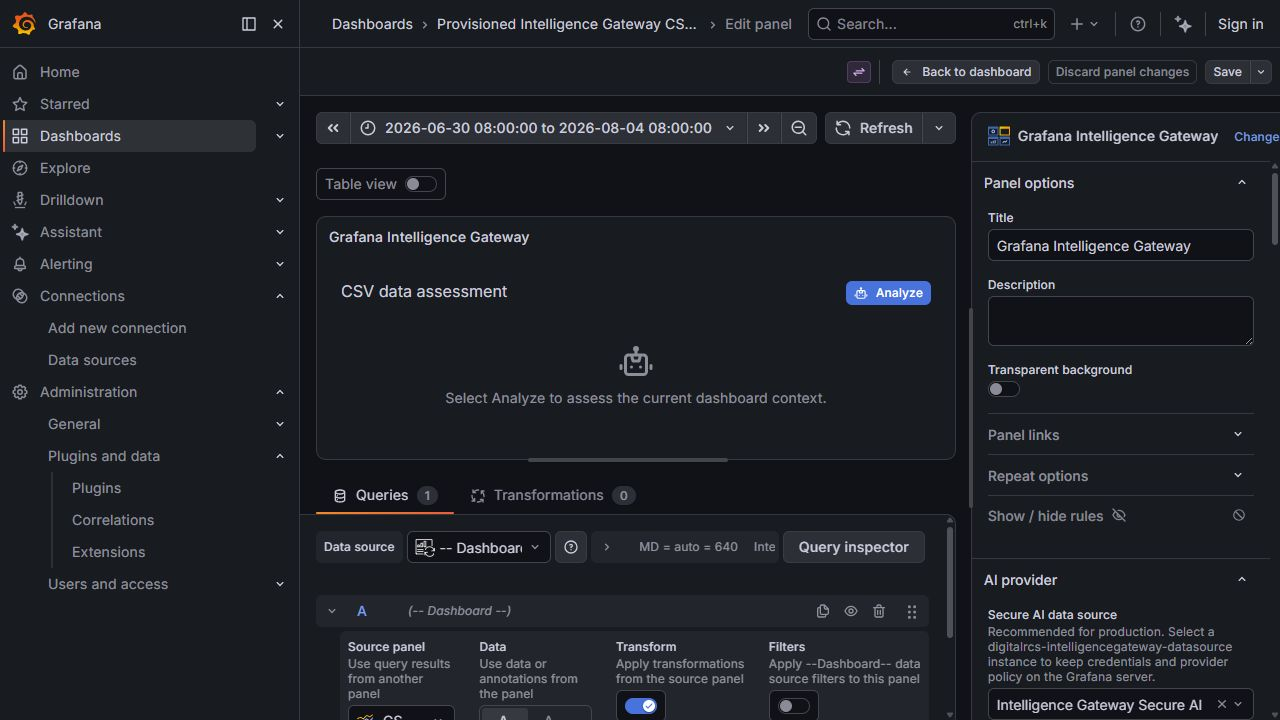This screenshot has width=1280, height=720.
Task: Switch to the Transformations tab
Action: pos(553,495)
